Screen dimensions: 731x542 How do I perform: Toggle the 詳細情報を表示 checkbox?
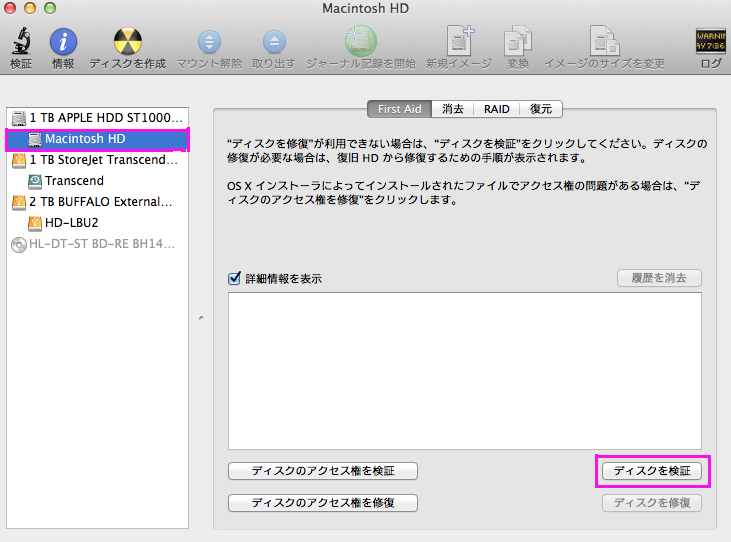coord(234,278)
